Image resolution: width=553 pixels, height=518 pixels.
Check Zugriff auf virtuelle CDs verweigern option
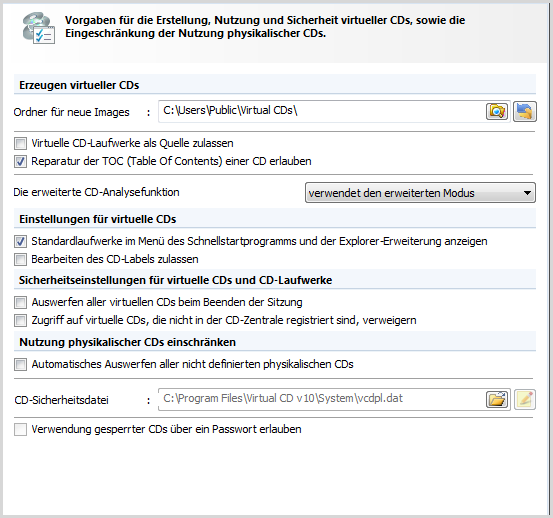click(20, 321)
